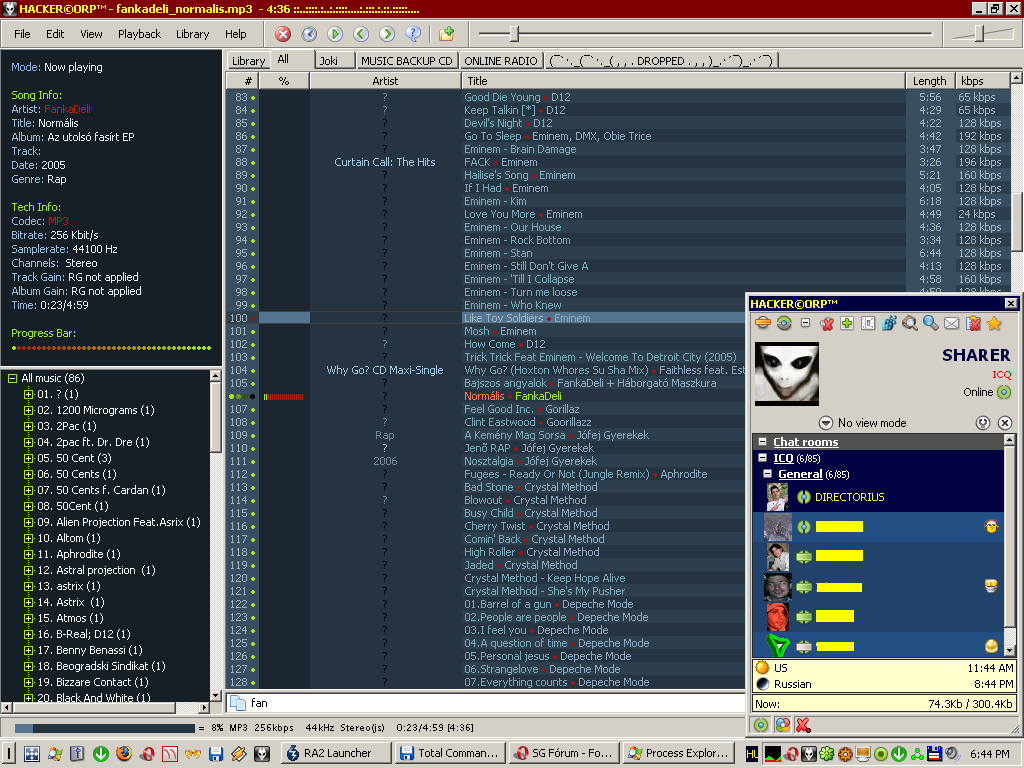Click the playlist search field containing 'fan'
The width and height of the screenshot is (1024, 768).
point(480,703)
